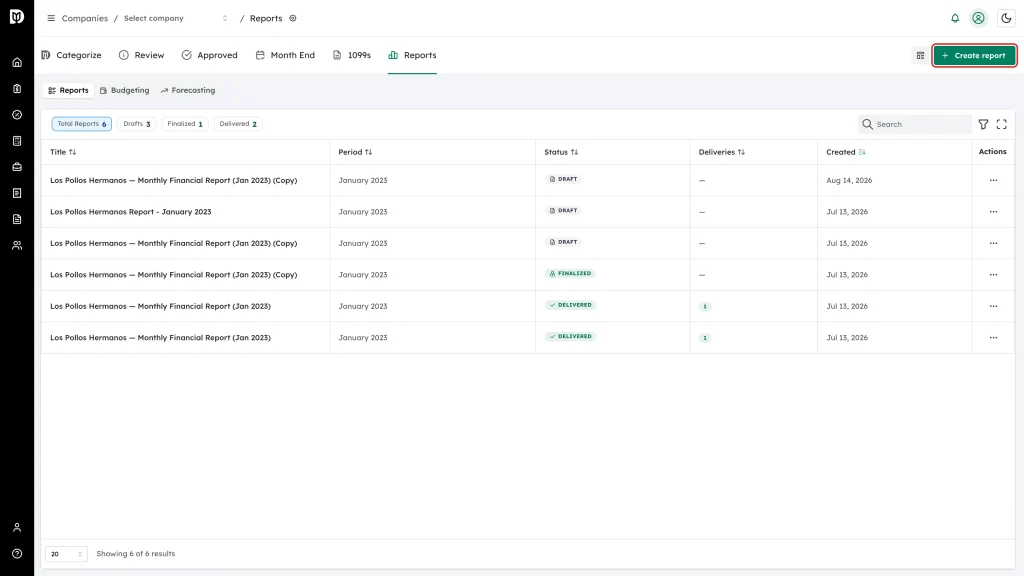Image resolution: width=1024 pixels, height=576 pixels.
Task: Open the compass icon in sidebar
Action: click(x=17, y=115)
